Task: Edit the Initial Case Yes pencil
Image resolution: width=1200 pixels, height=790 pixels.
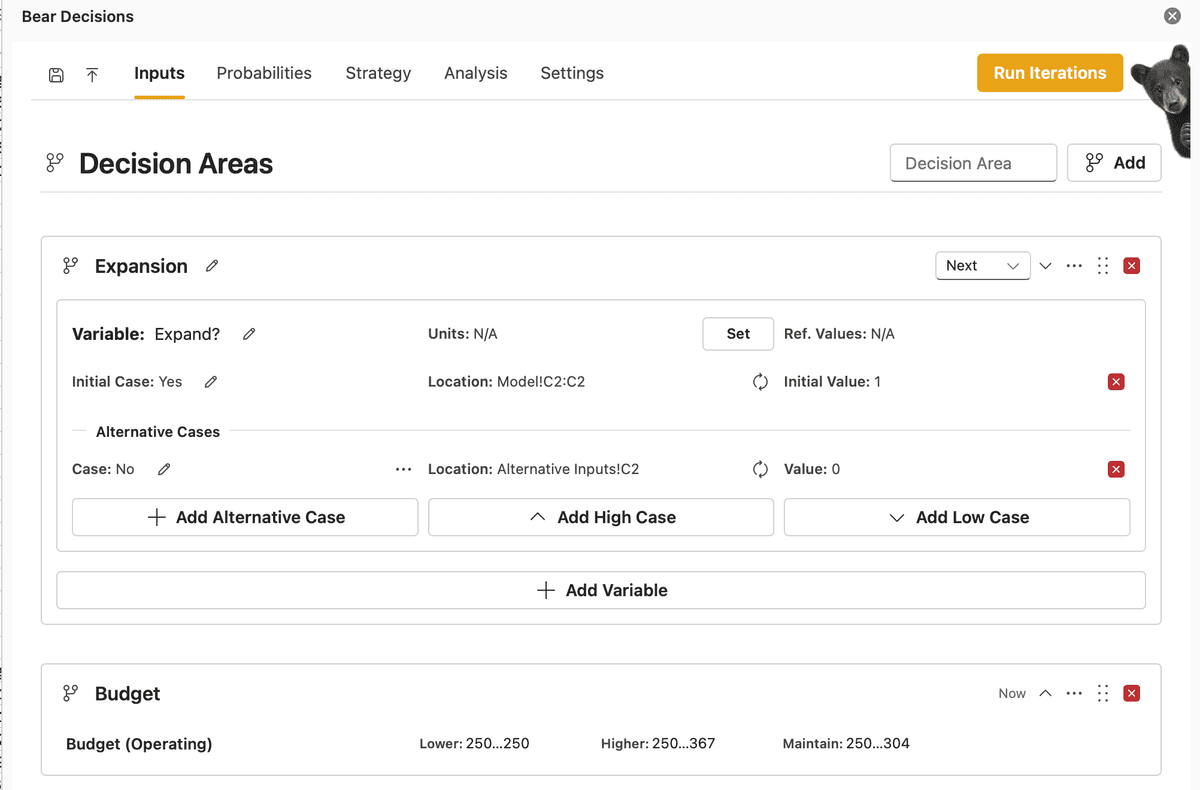Action: click(x=211, y=382)
